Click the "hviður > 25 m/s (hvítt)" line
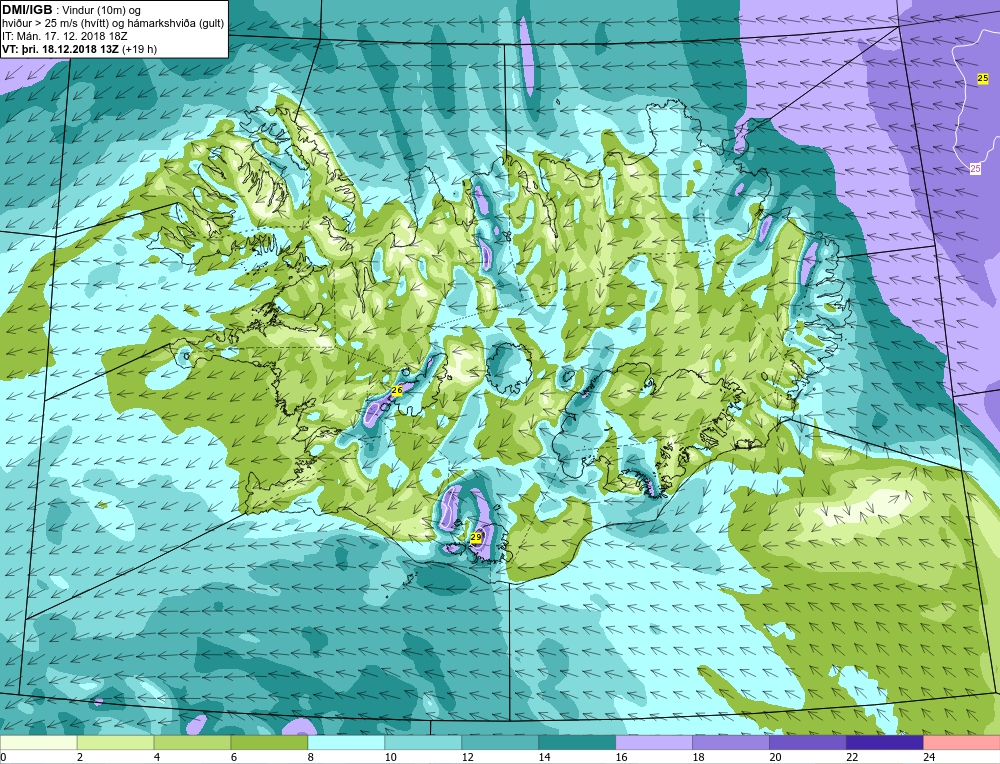1000x764 pixels. pos(54,24)
